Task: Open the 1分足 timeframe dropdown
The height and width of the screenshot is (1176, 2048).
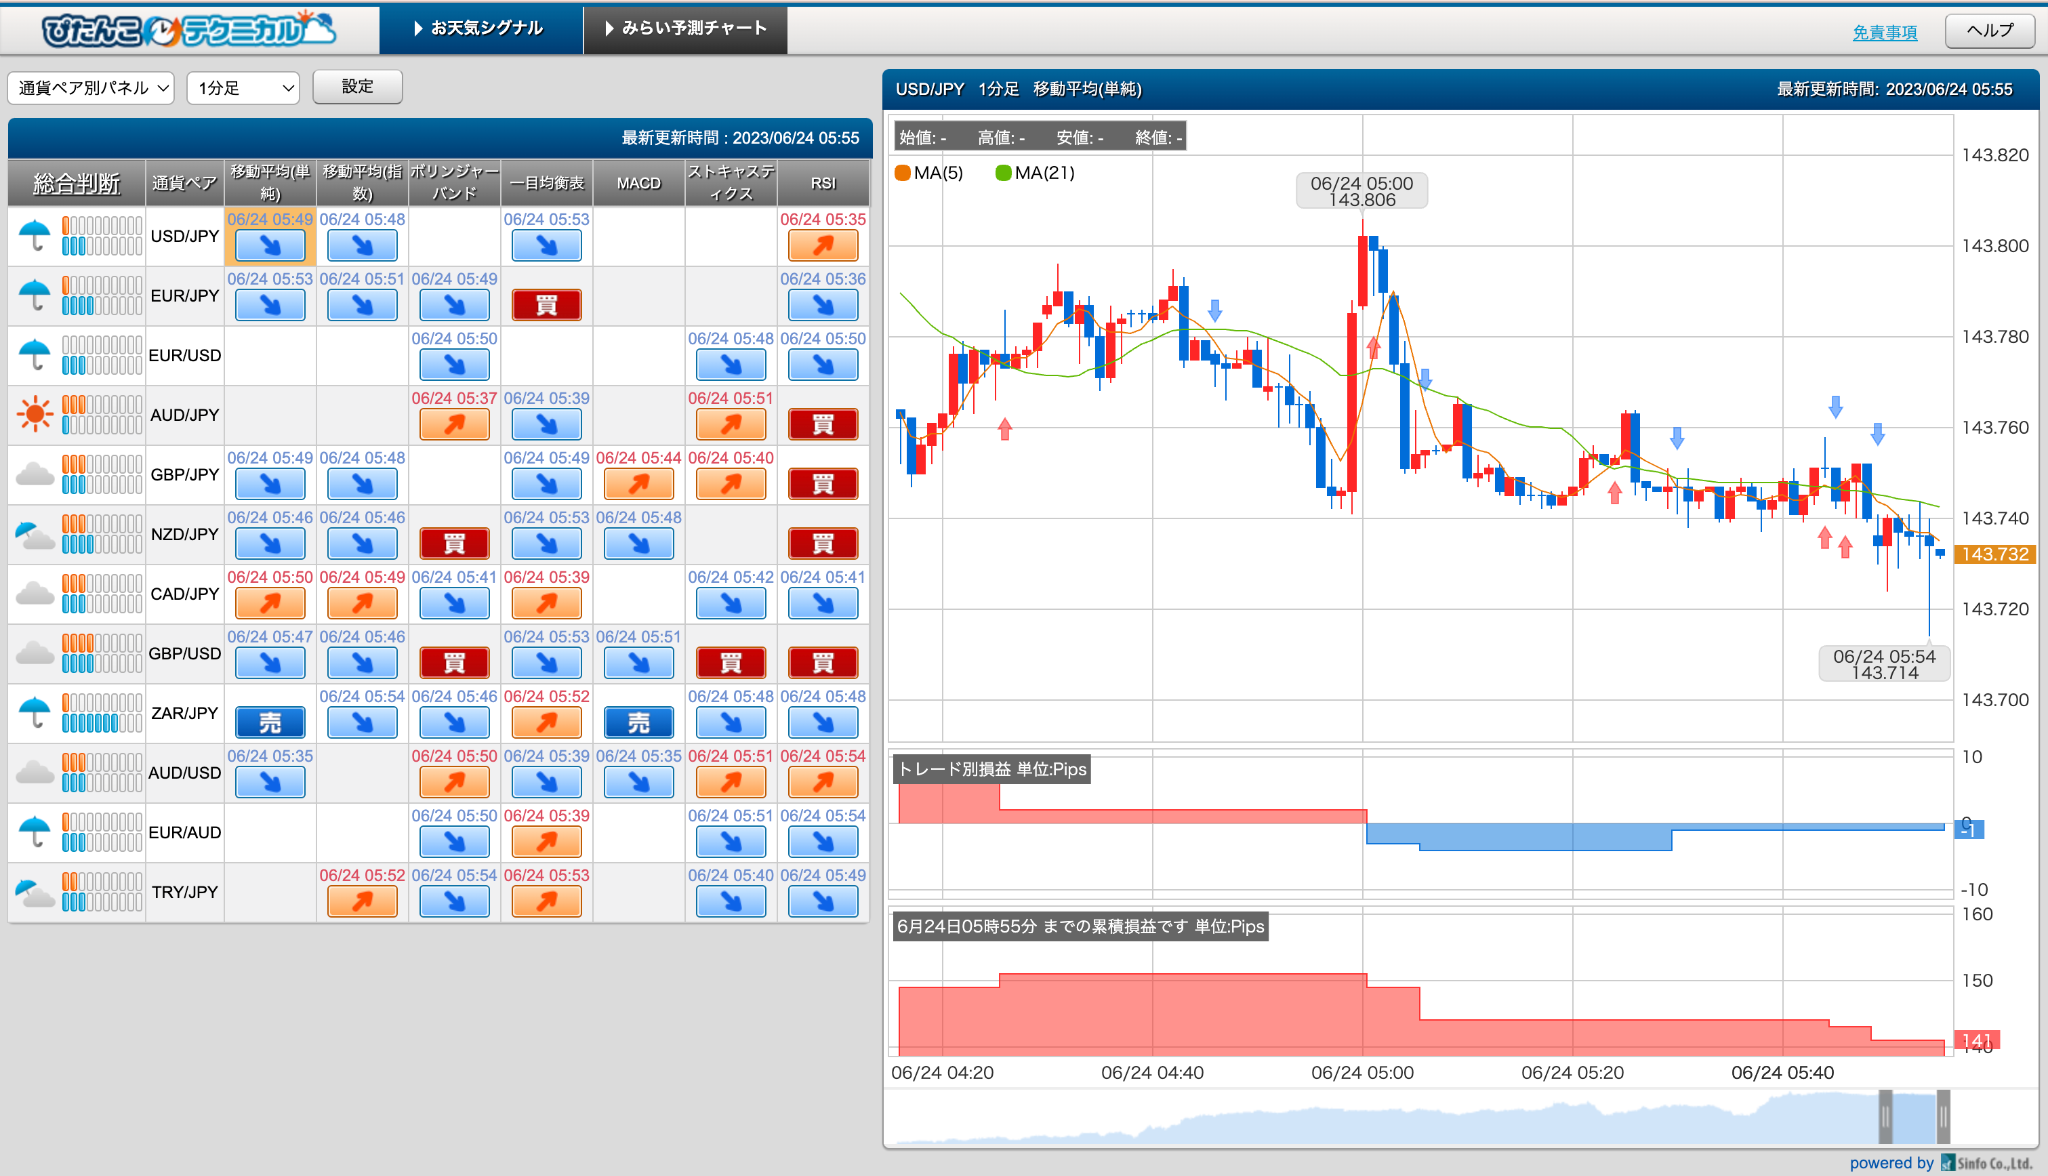Action: pos(244,88)
